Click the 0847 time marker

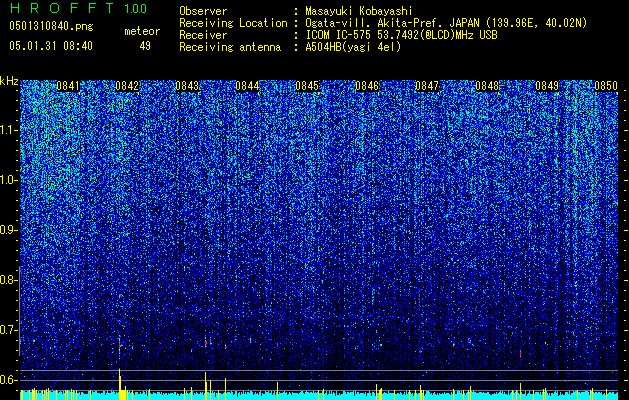point(427,86)
